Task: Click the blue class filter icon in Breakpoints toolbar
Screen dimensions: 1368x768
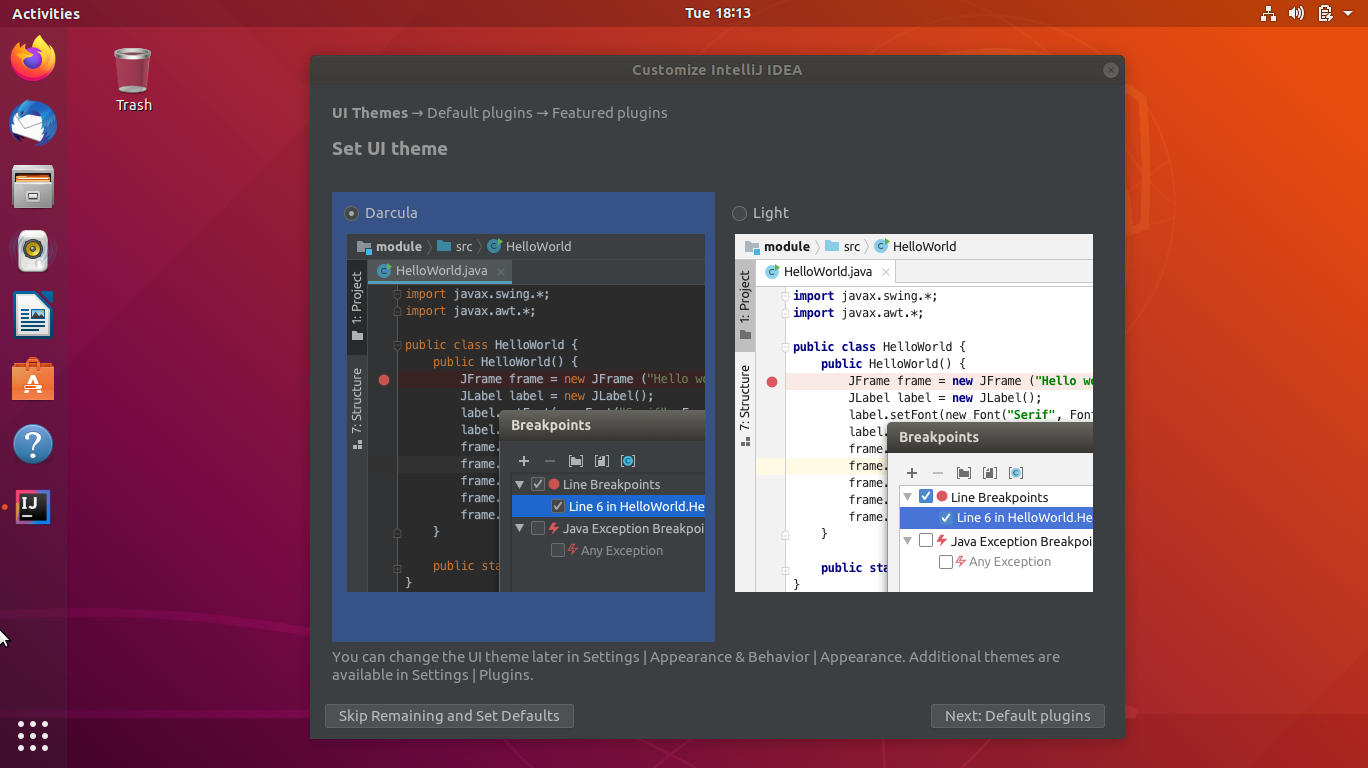Action: coord(628,461)
